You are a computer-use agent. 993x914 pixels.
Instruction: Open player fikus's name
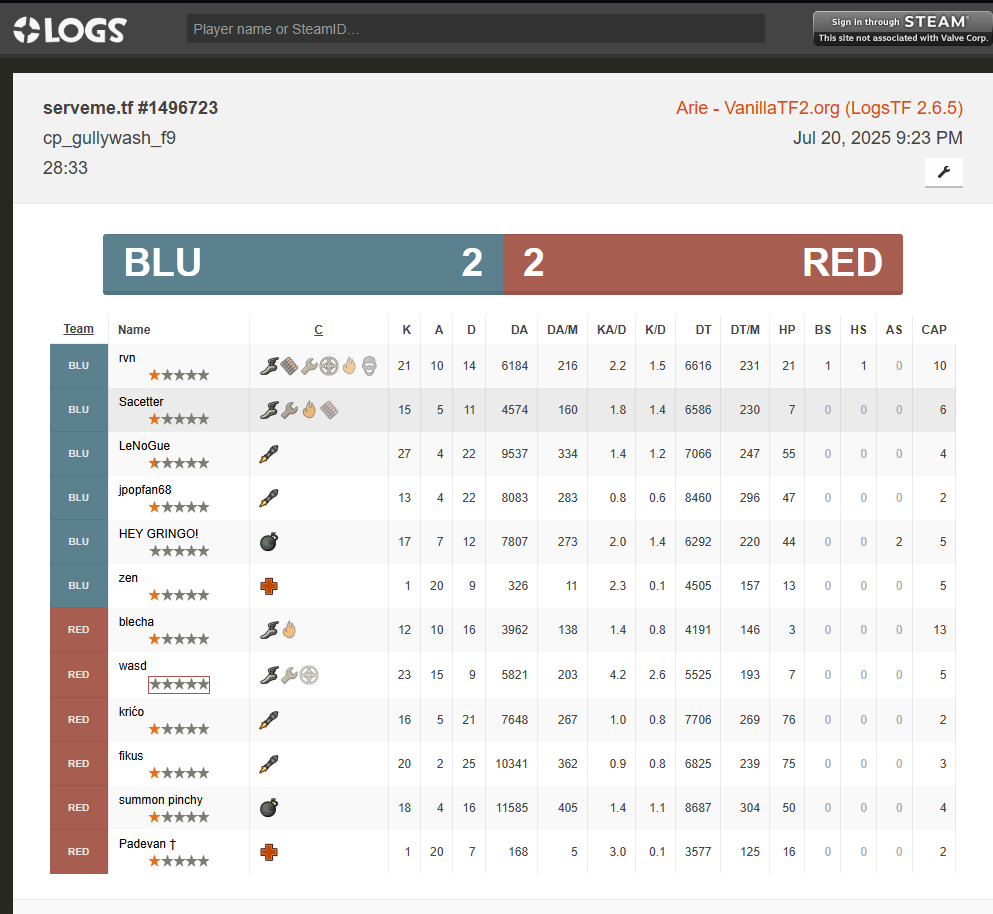131,756
